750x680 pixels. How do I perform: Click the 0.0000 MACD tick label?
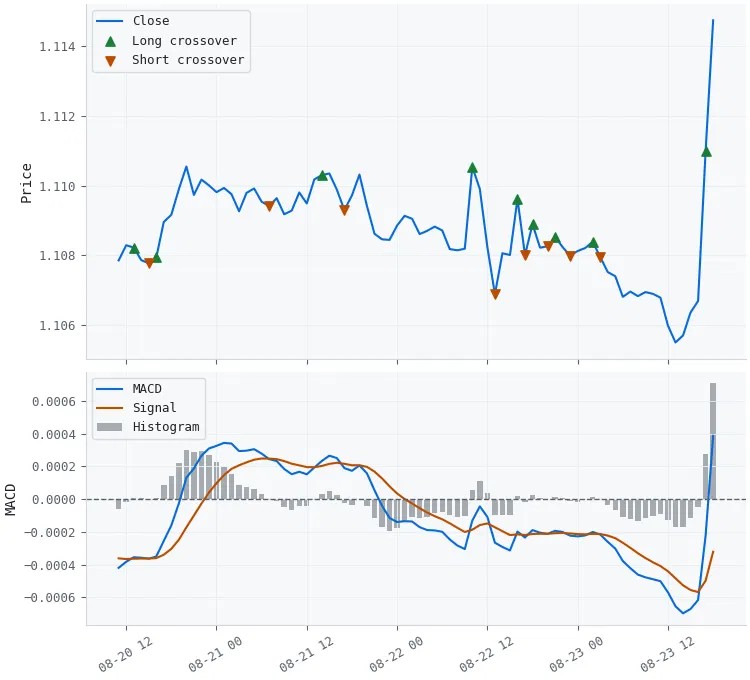54,500
